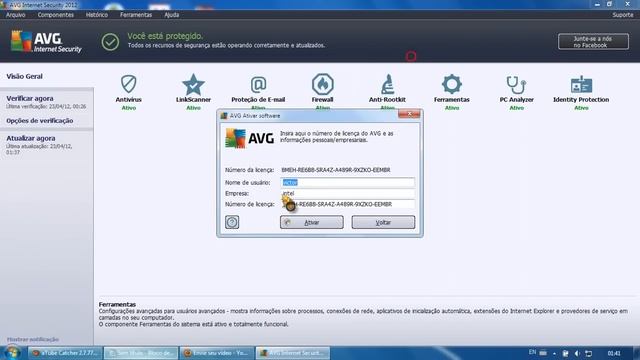Open the Ferramentas gear component
Image resolution: width=640 pixels, height=360 pixels.
click(x=451, y=88)
